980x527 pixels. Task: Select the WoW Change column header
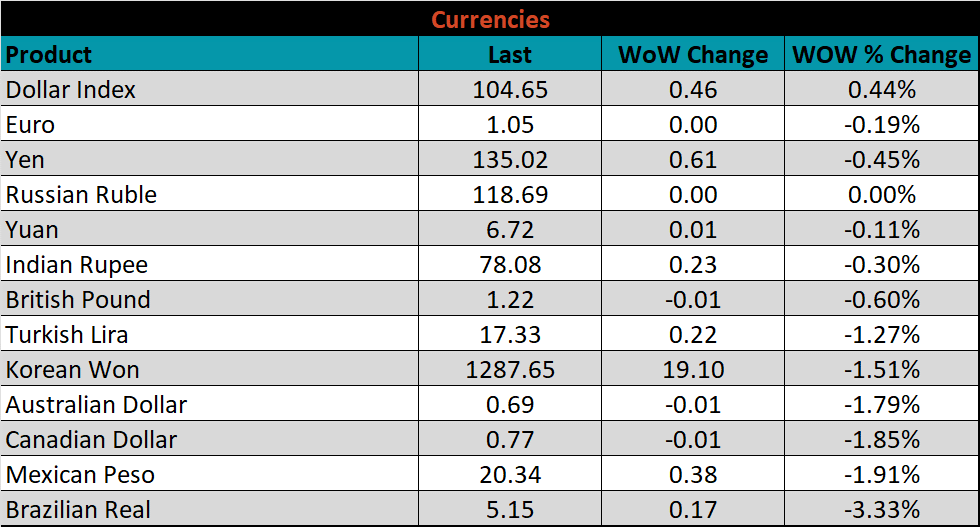coord(693,54)
